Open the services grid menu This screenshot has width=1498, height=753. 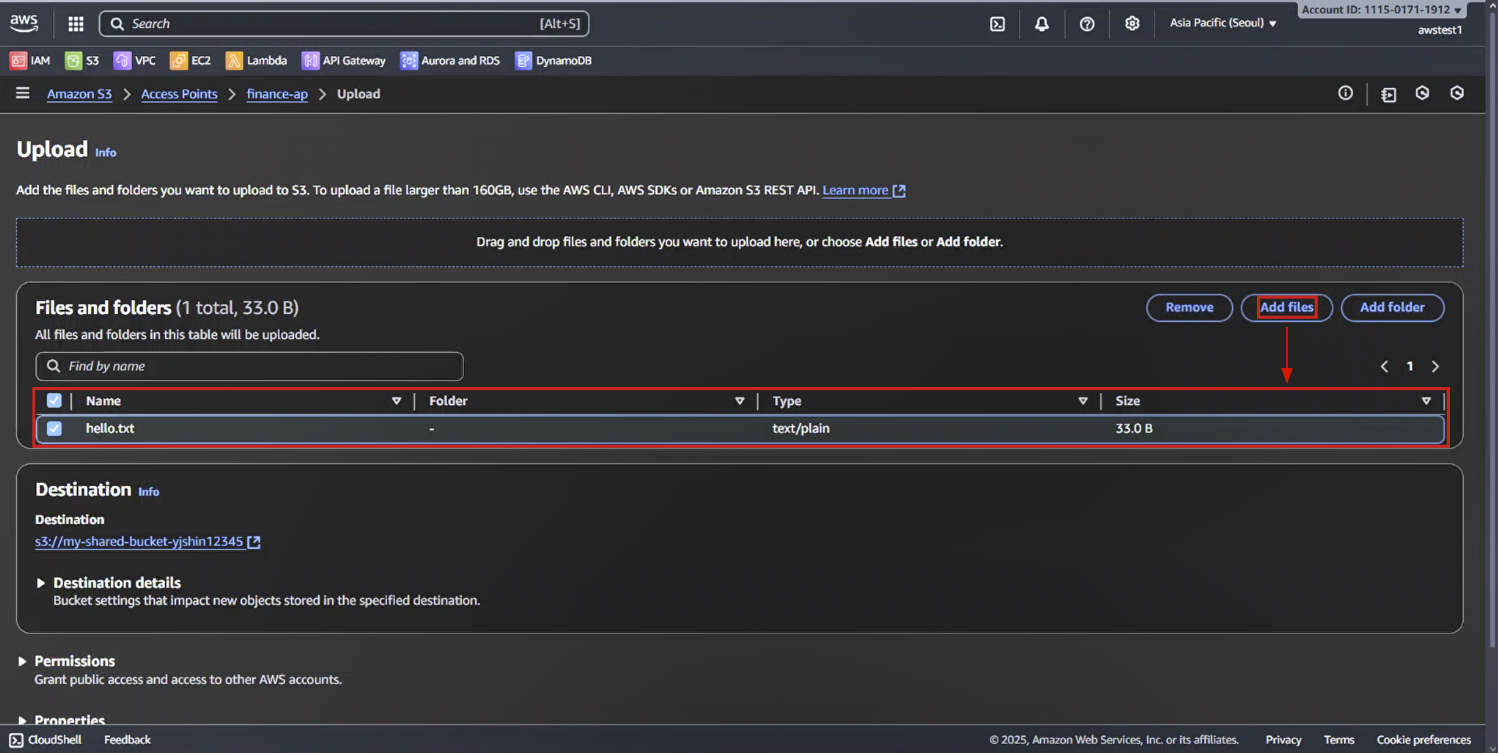(x=76, y=23)
